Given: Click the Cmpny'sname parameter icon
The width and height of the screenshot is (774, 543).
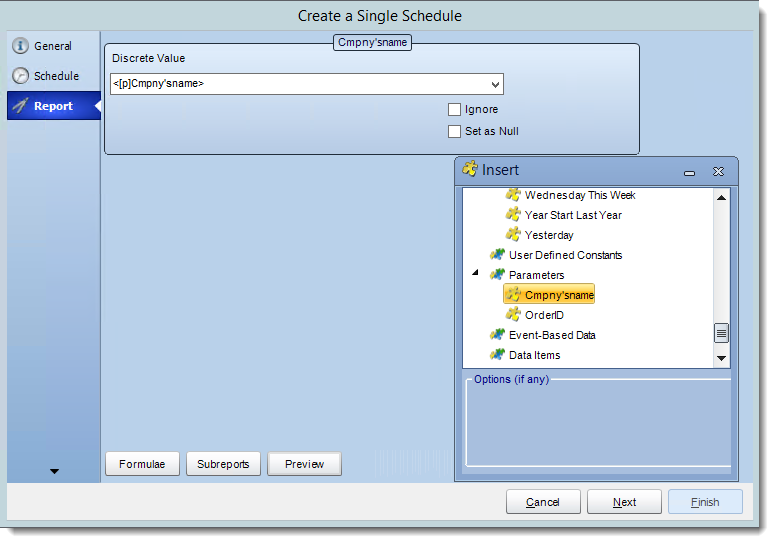Looking at the screenshot, I should 513,295.
